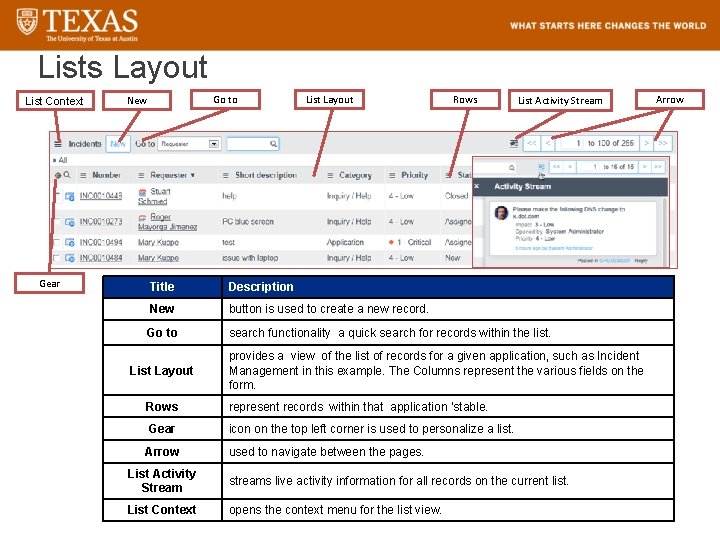The height and width of the screenshot is (540, 720).
Task: Open the Category column options menu icon
Action: (x=330, y=175)
